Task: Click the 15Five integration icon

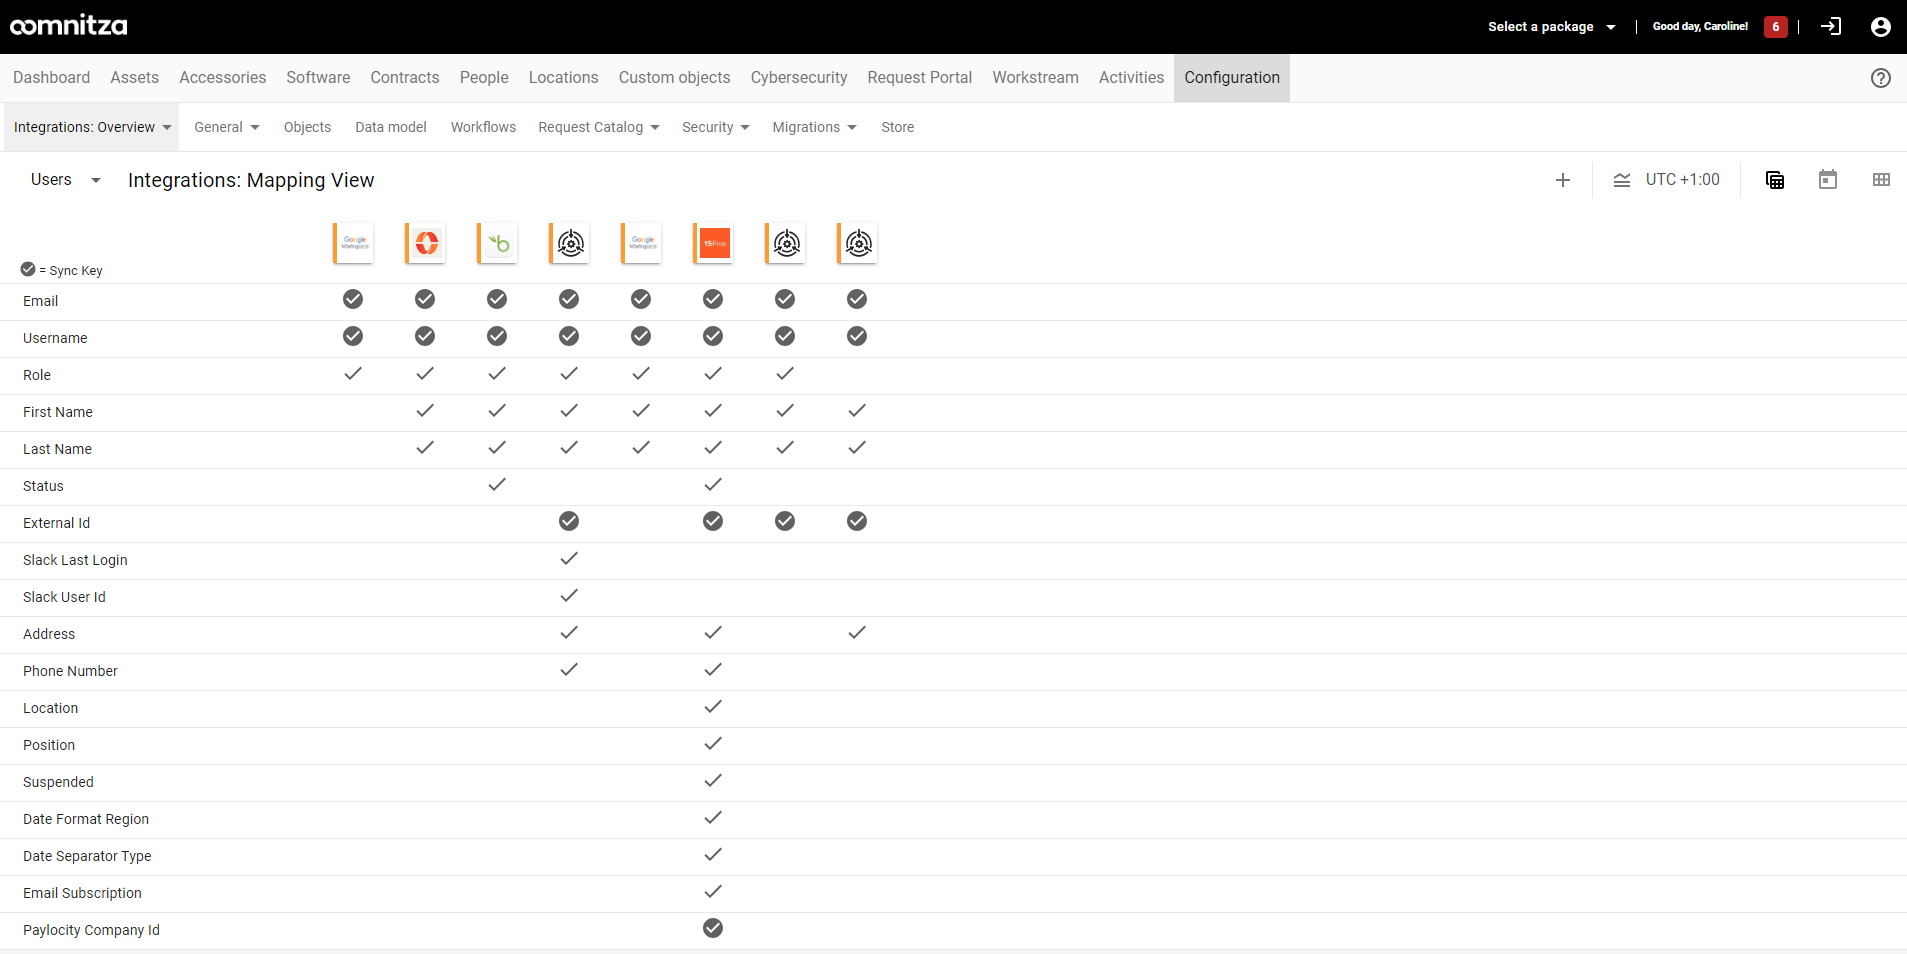Action: pyautogui.click(x=714, y=243)
